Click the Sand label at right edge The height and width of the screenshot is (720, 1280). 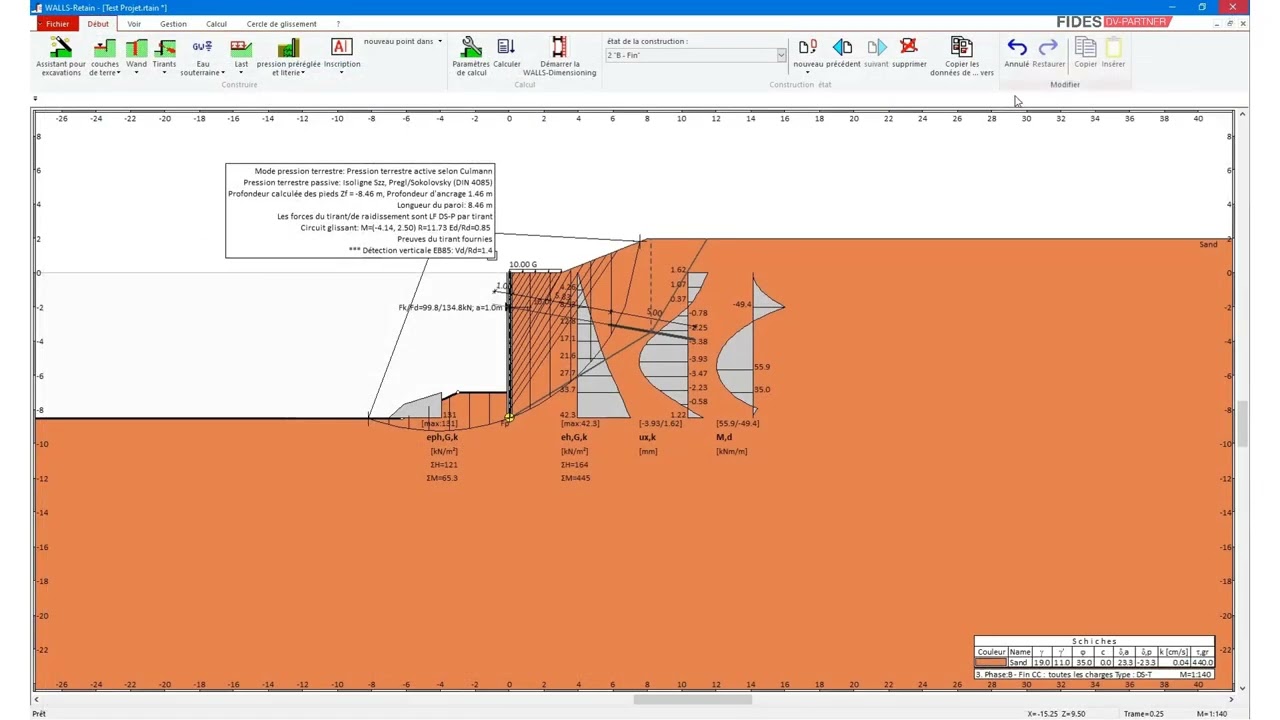click(1209, 245)
